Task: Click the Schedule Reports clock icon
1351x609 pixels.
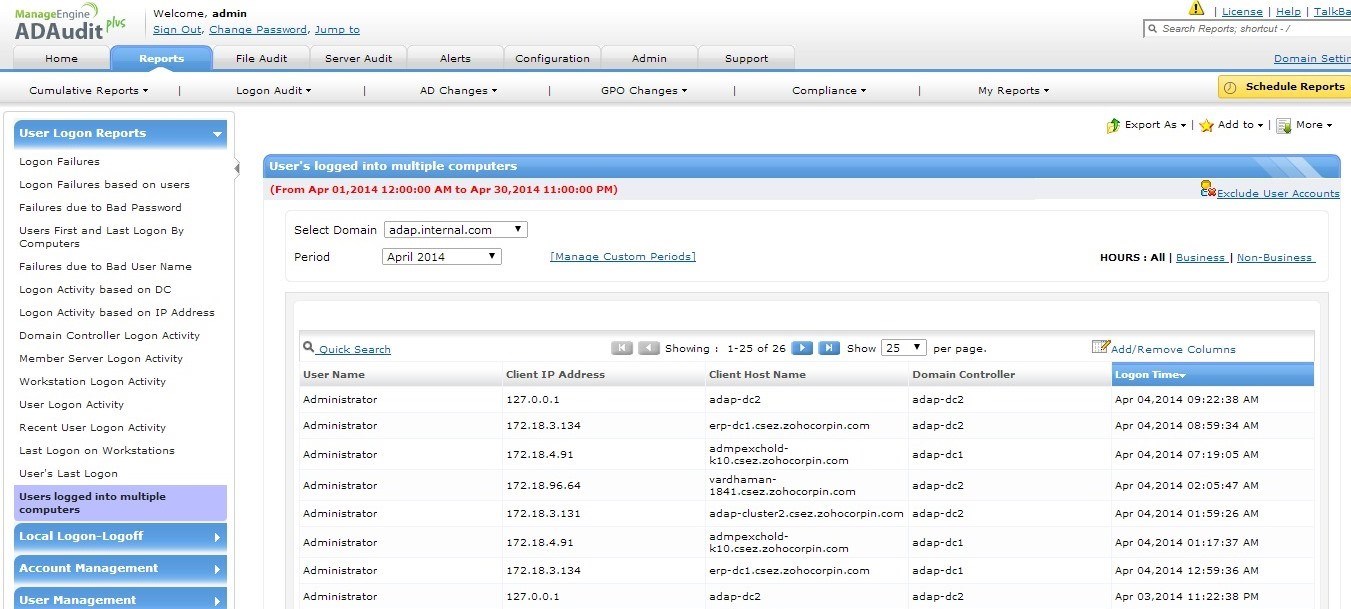Action: click(x=1231, y=87)
